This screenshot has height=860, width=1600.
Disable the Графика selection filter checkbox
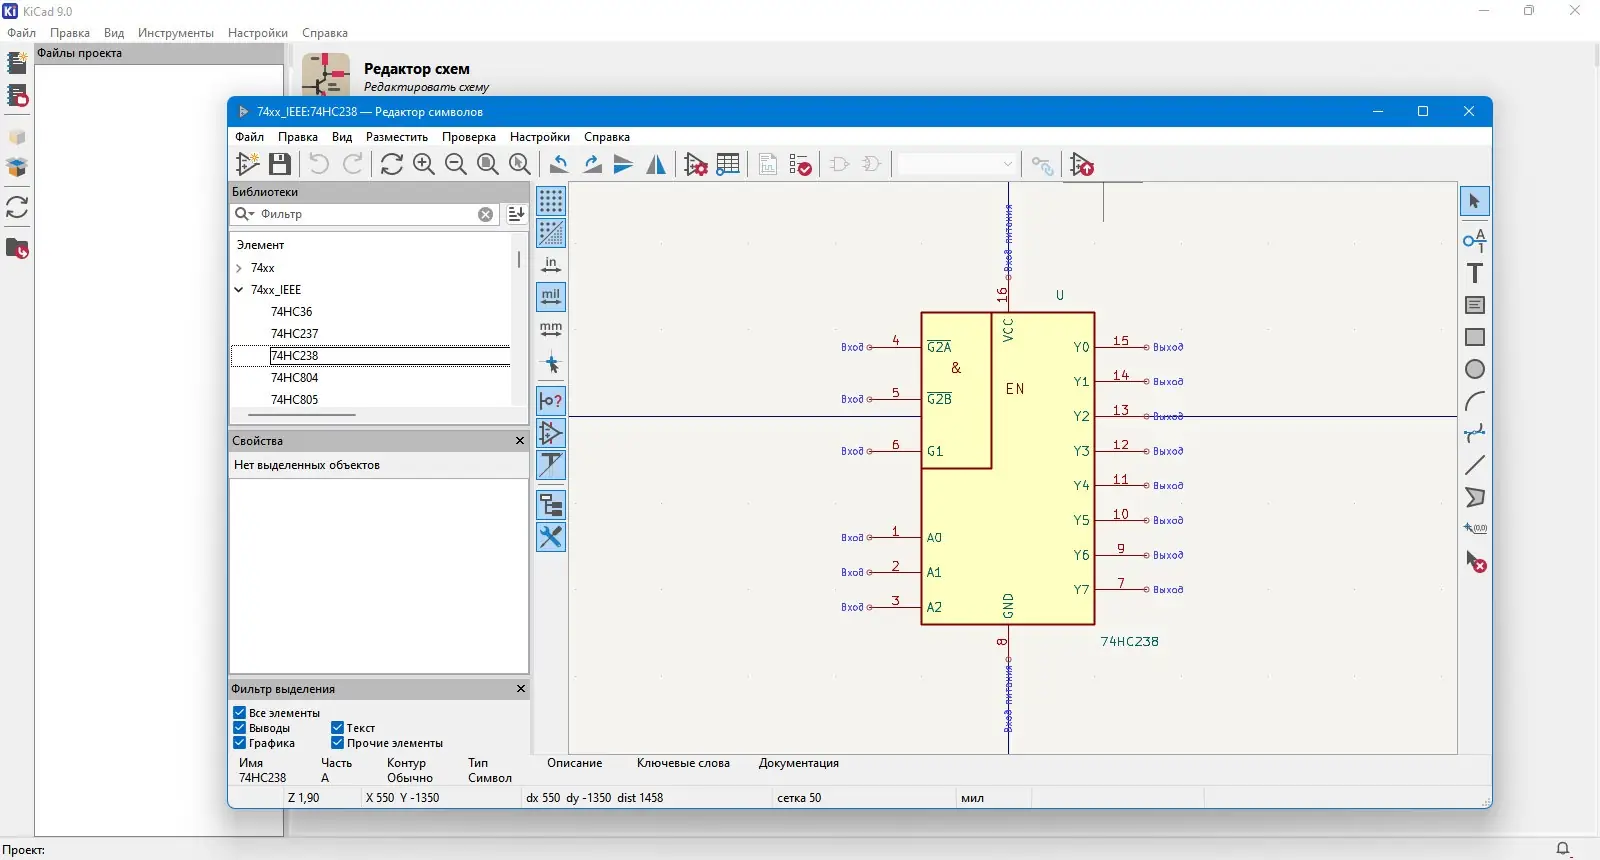click(x=240, y=743)
